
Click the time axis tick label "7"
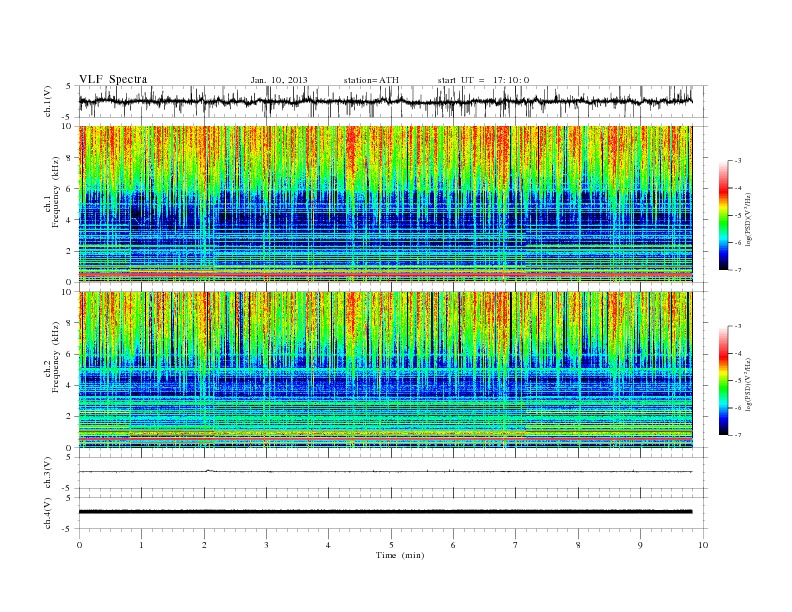point(516,545)
